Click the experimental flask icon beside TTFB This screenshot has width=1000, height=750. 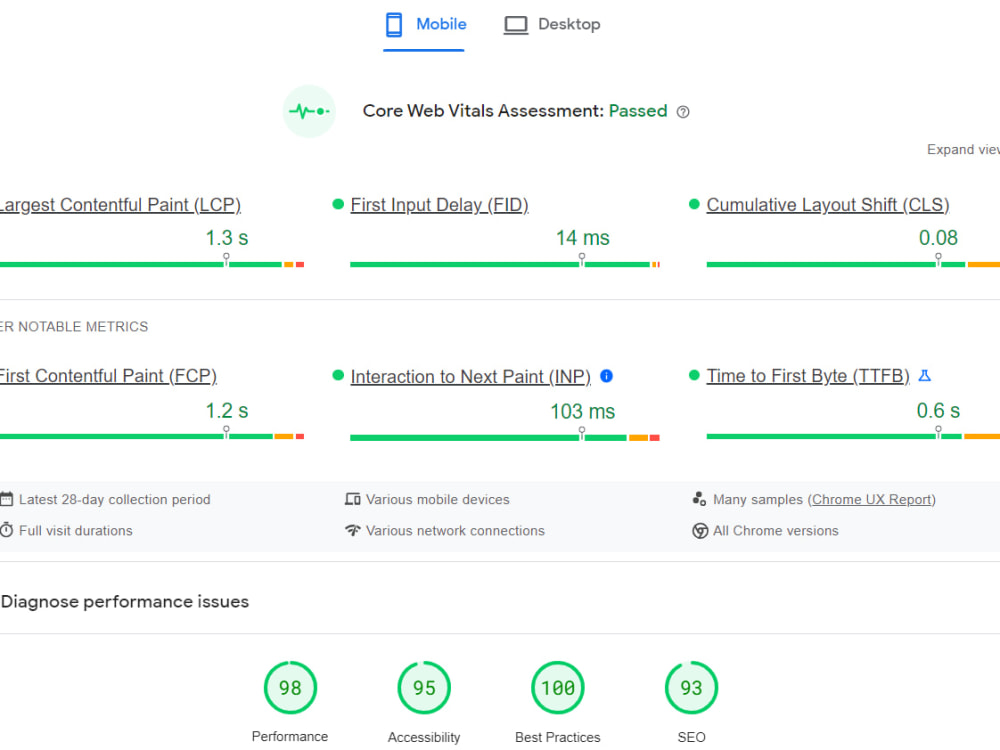pos(924,375)
